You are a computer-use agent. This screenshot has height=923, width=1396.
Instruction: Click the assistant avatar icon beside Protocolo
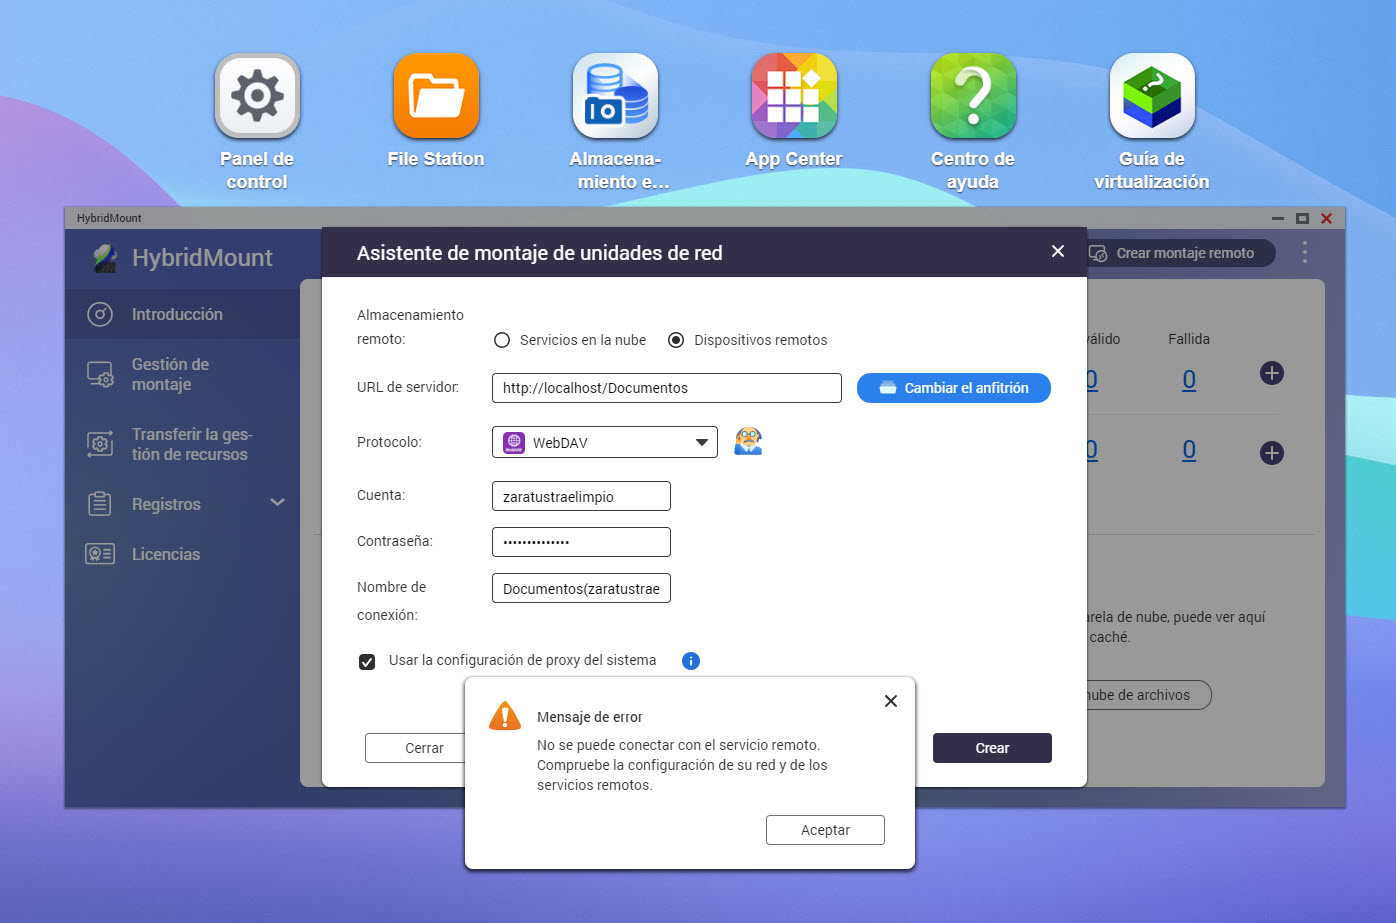click(x=748, y=441)
